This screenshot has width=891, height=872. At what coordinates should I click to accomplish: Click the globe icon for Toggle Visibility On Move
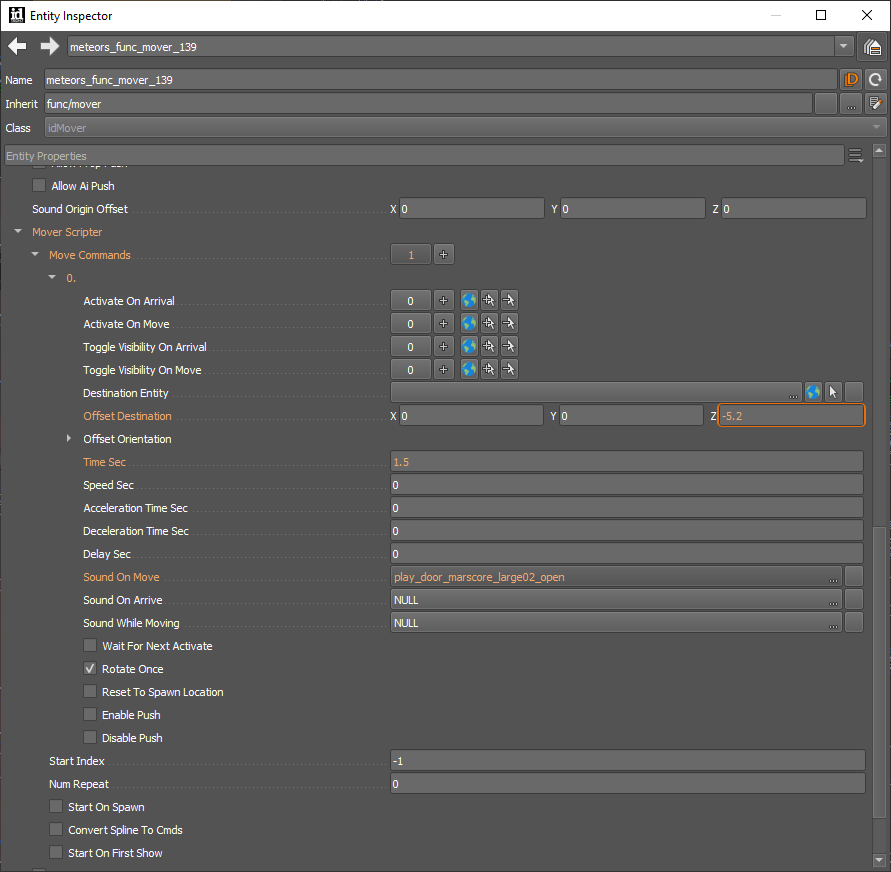point(469,370)
